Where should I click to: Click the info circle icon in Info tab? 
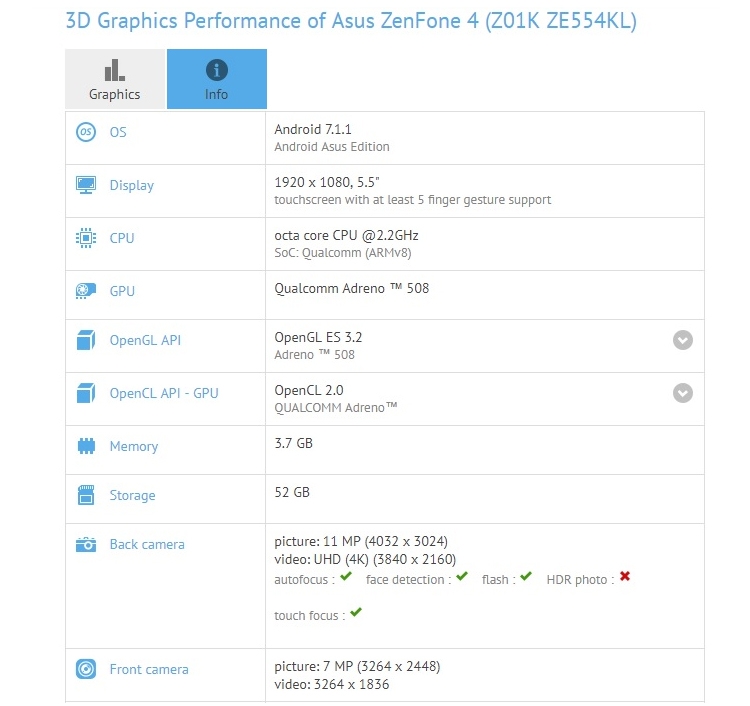click(217, 70)
